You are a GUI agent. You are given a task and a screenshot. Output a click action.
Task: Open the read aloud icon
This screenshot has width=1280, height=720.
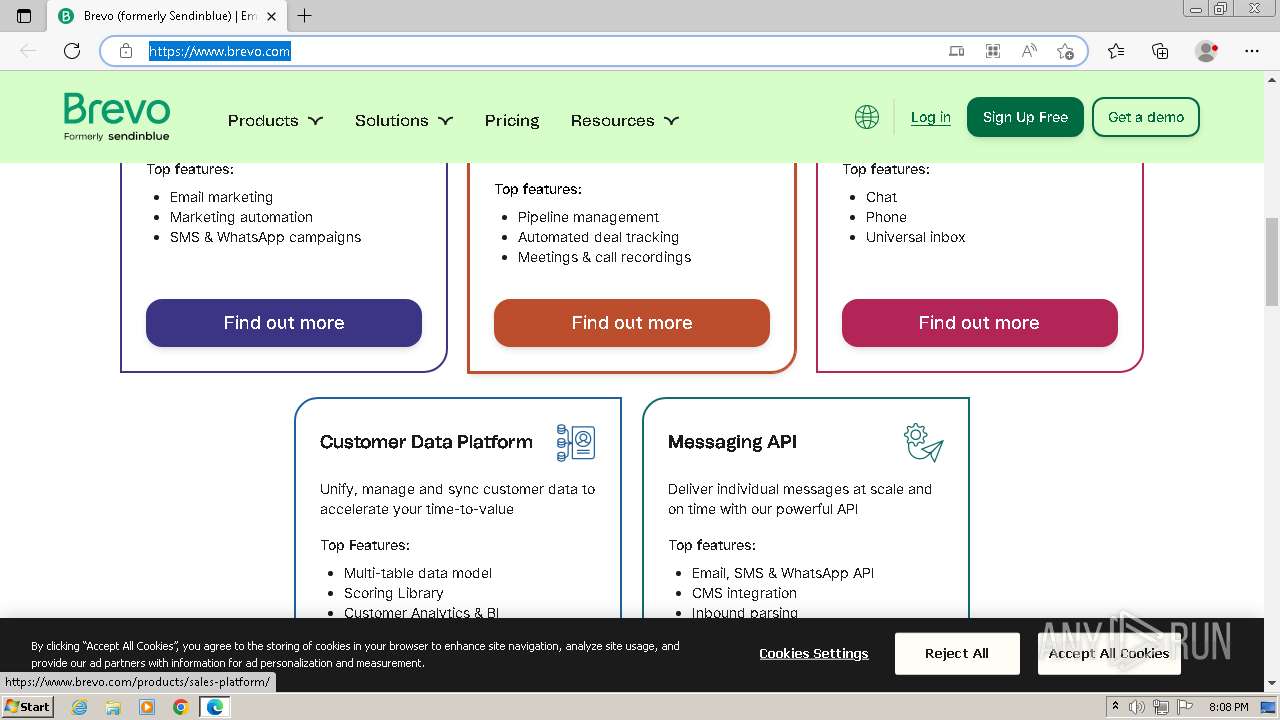click(x=1029, y=51)
